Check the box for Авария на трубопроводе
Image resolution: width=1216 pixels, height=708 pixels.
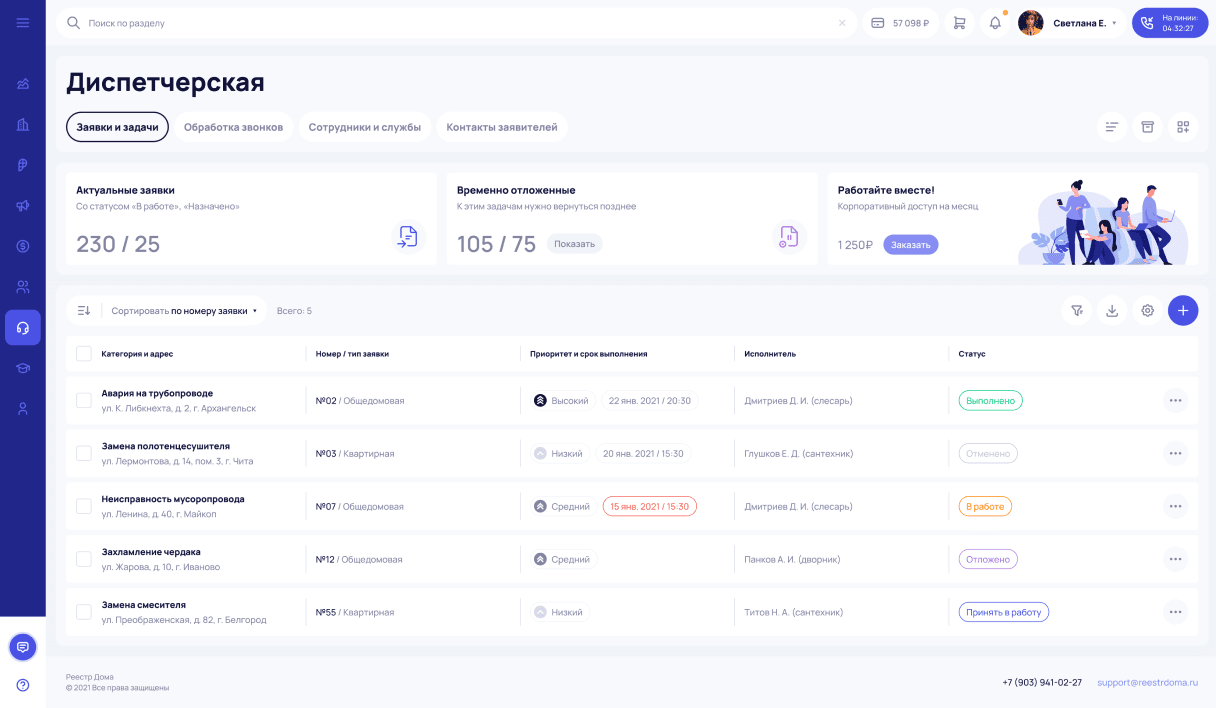[x=84, y=401]
